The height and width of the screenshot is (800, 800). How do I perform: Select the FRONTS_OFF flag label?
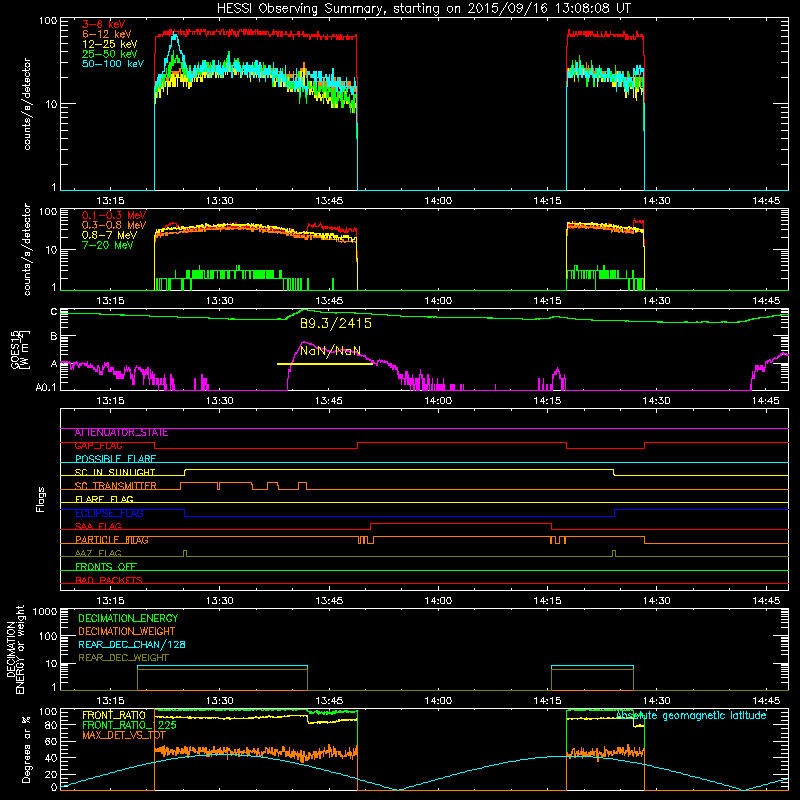point(106,567)
